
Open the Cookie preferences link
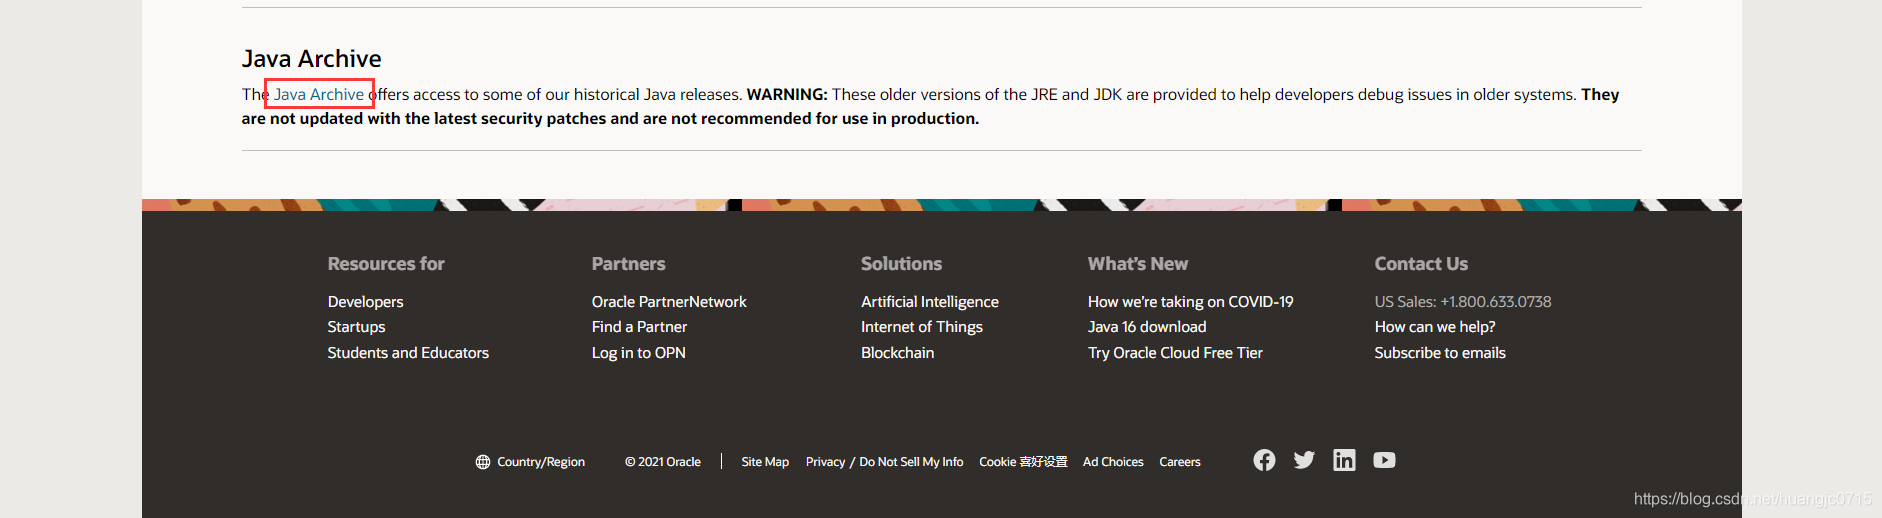point(1023,462)
